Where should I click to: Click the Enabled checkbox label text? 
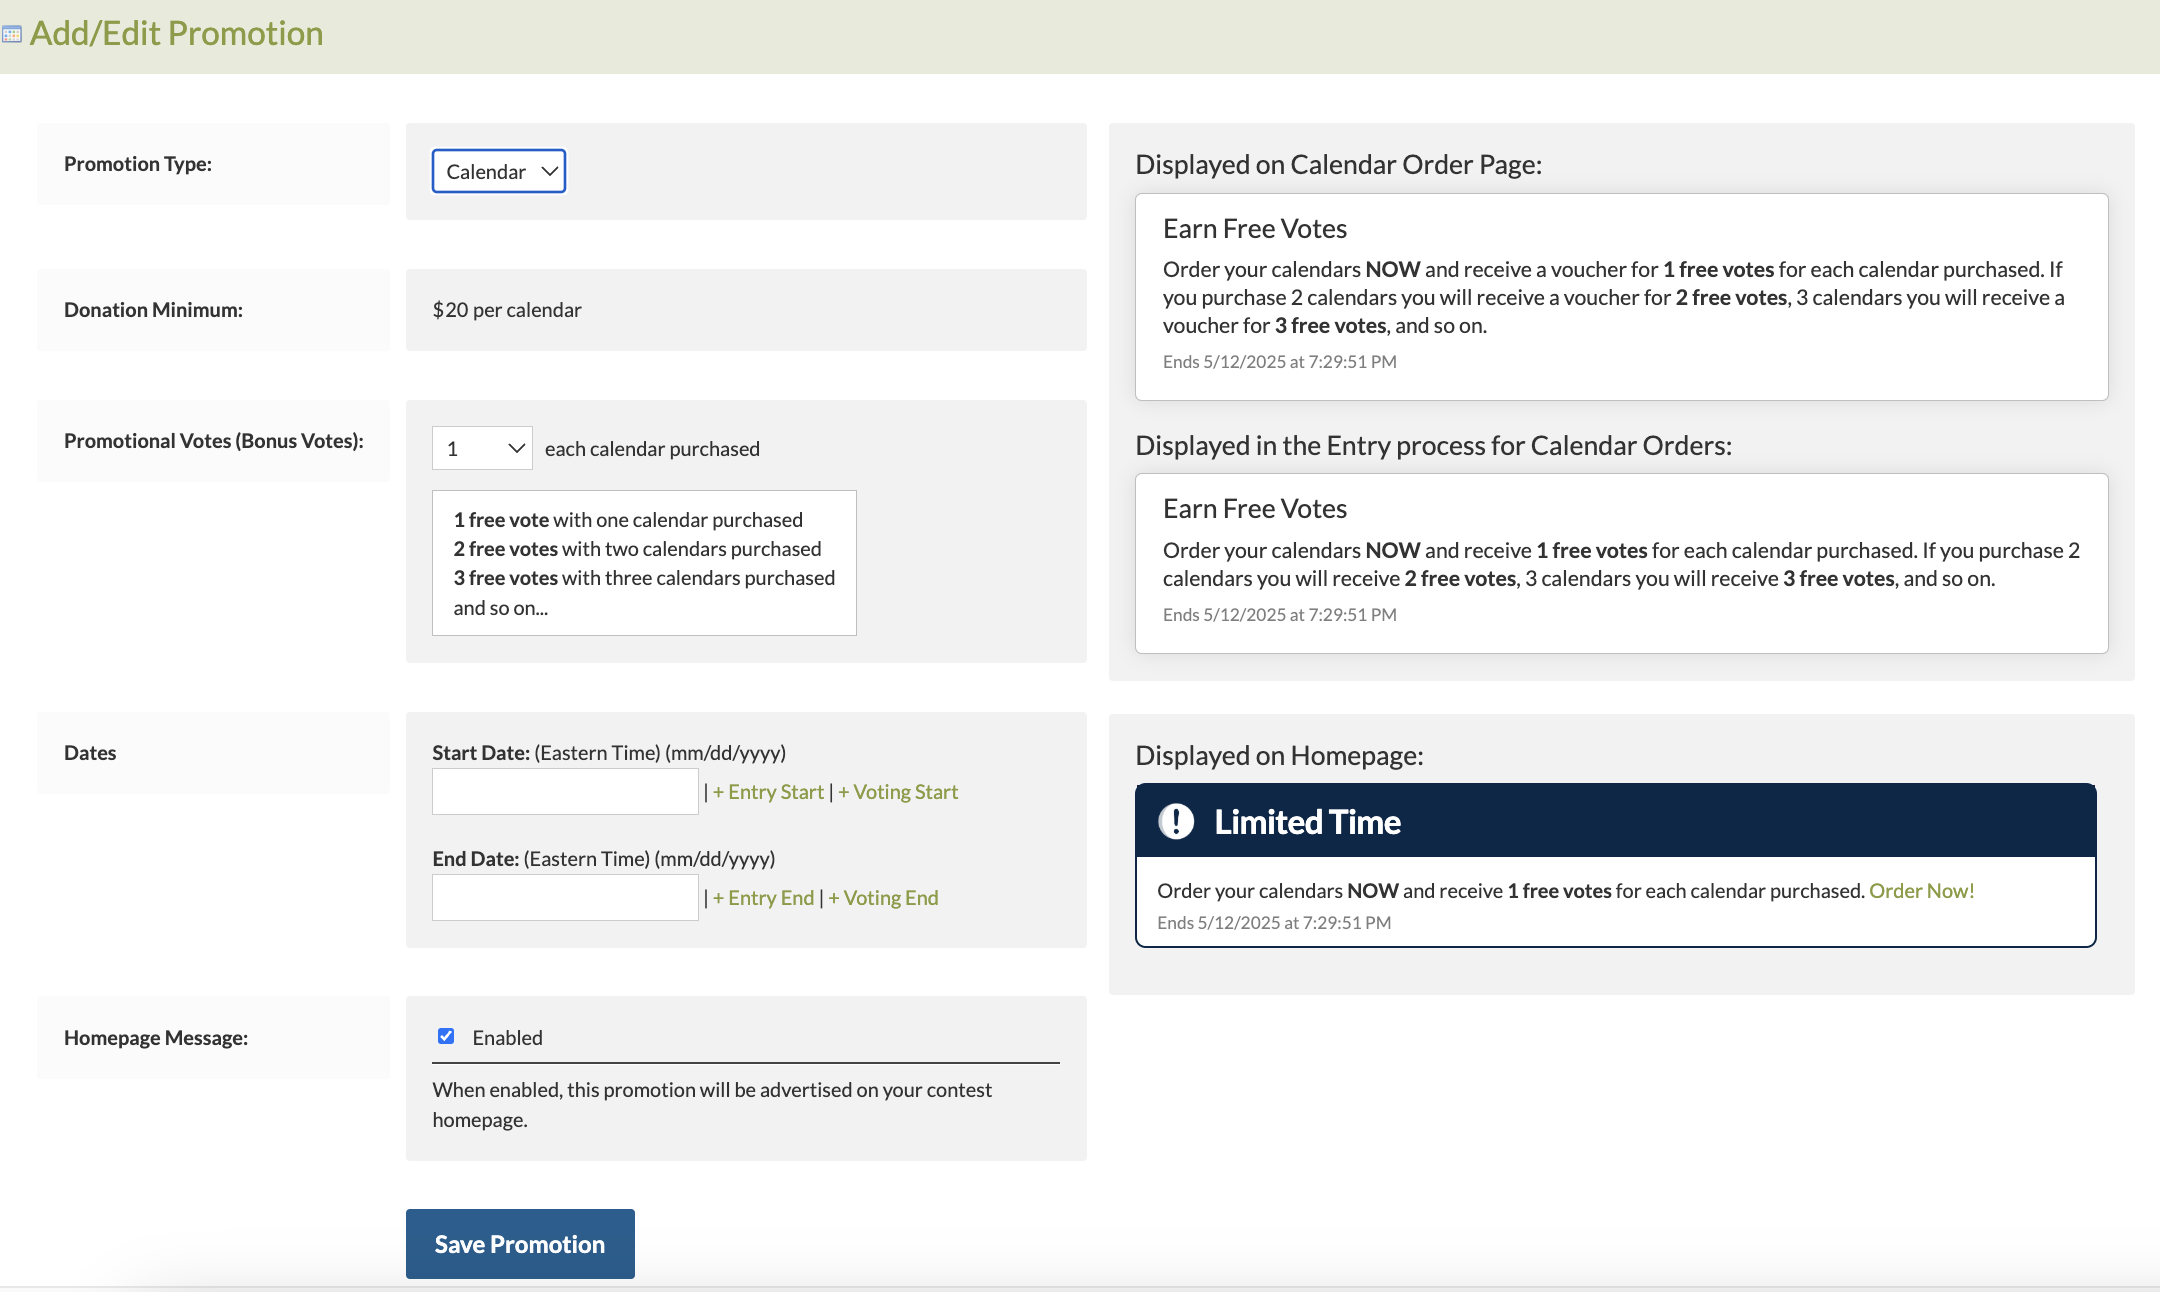tap(507, 1038)
